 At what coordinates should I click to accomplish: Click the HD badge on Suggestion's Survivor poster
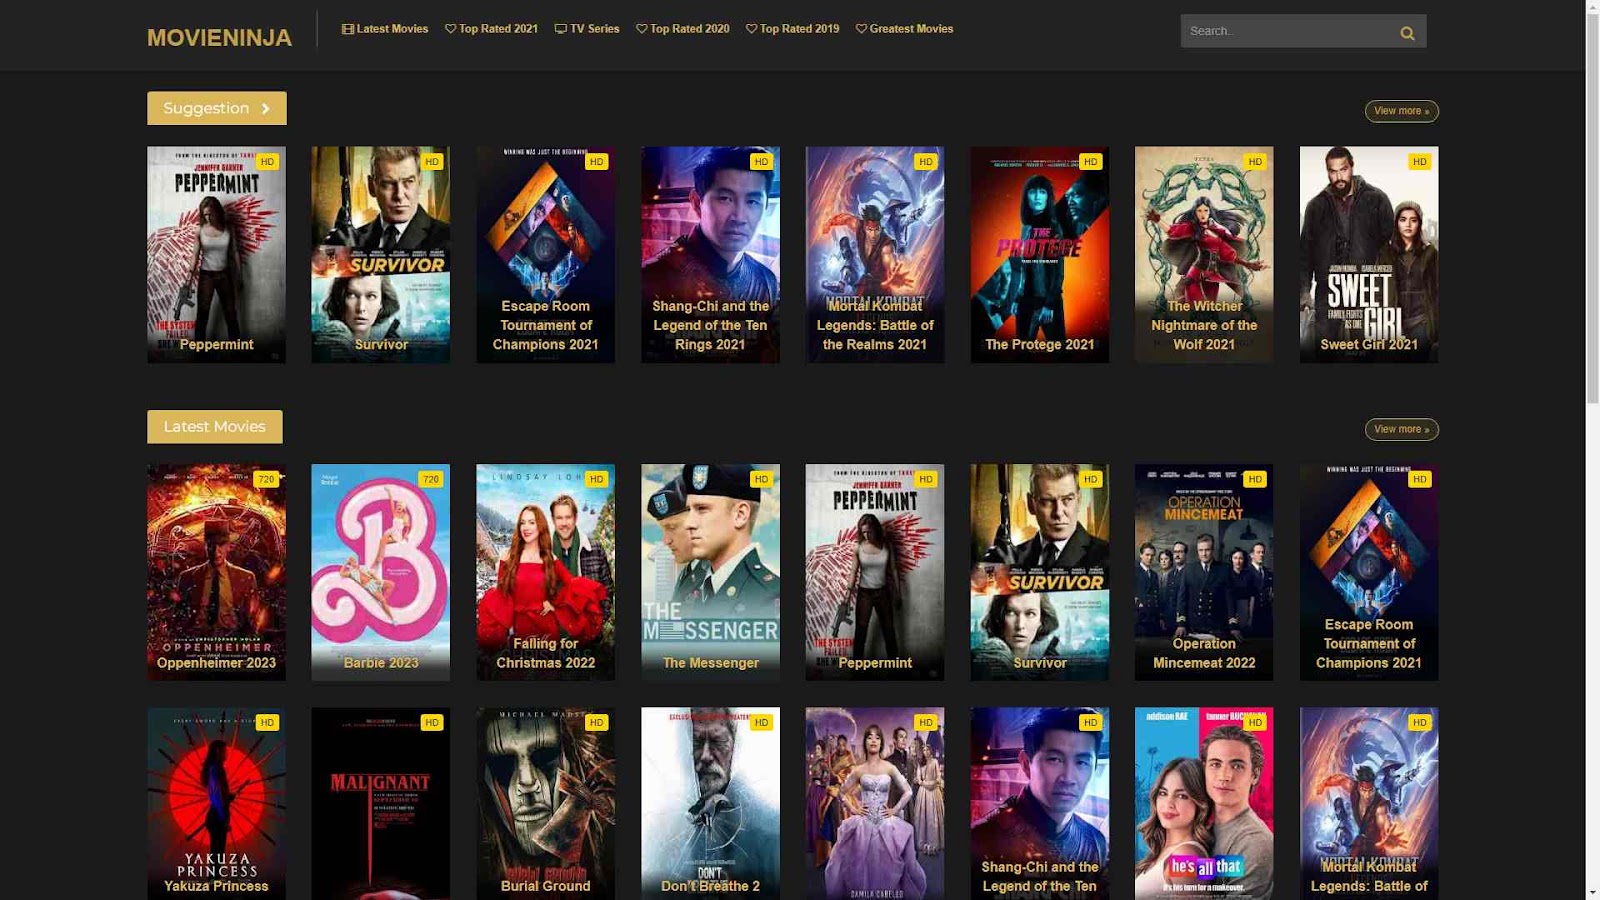(x=432, y=161)
